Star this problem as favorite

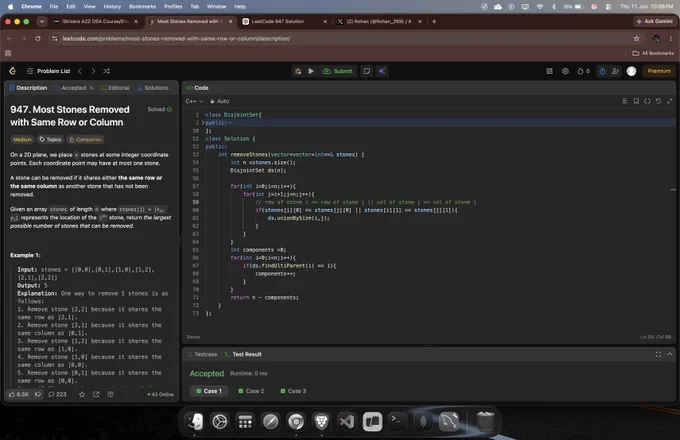click(82, 394)
